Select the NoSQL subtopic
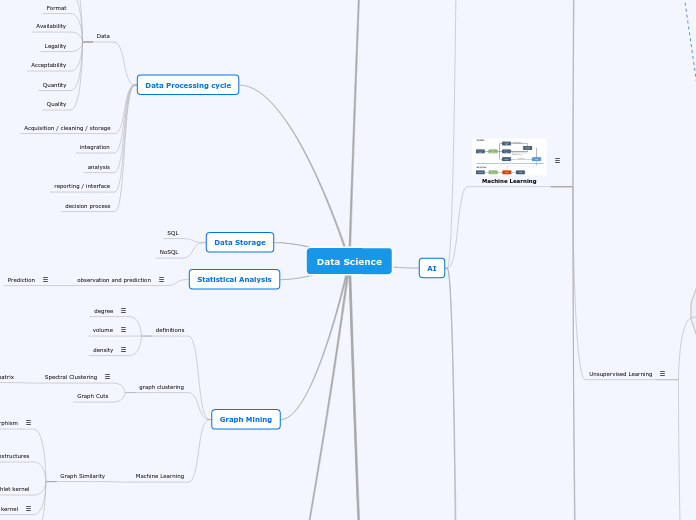The height and width of the screenshot is (520, 696). click(x=169, y=252)
